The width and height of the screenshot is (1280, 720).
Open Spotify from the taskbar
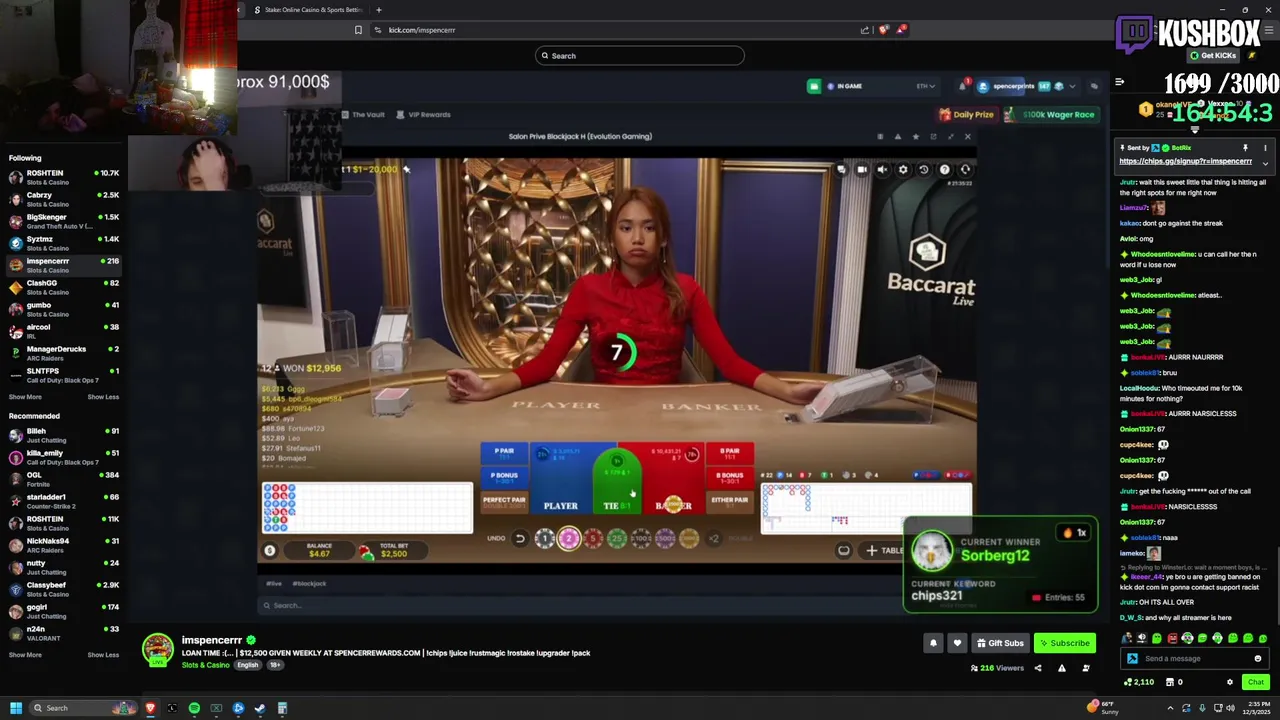194,708
